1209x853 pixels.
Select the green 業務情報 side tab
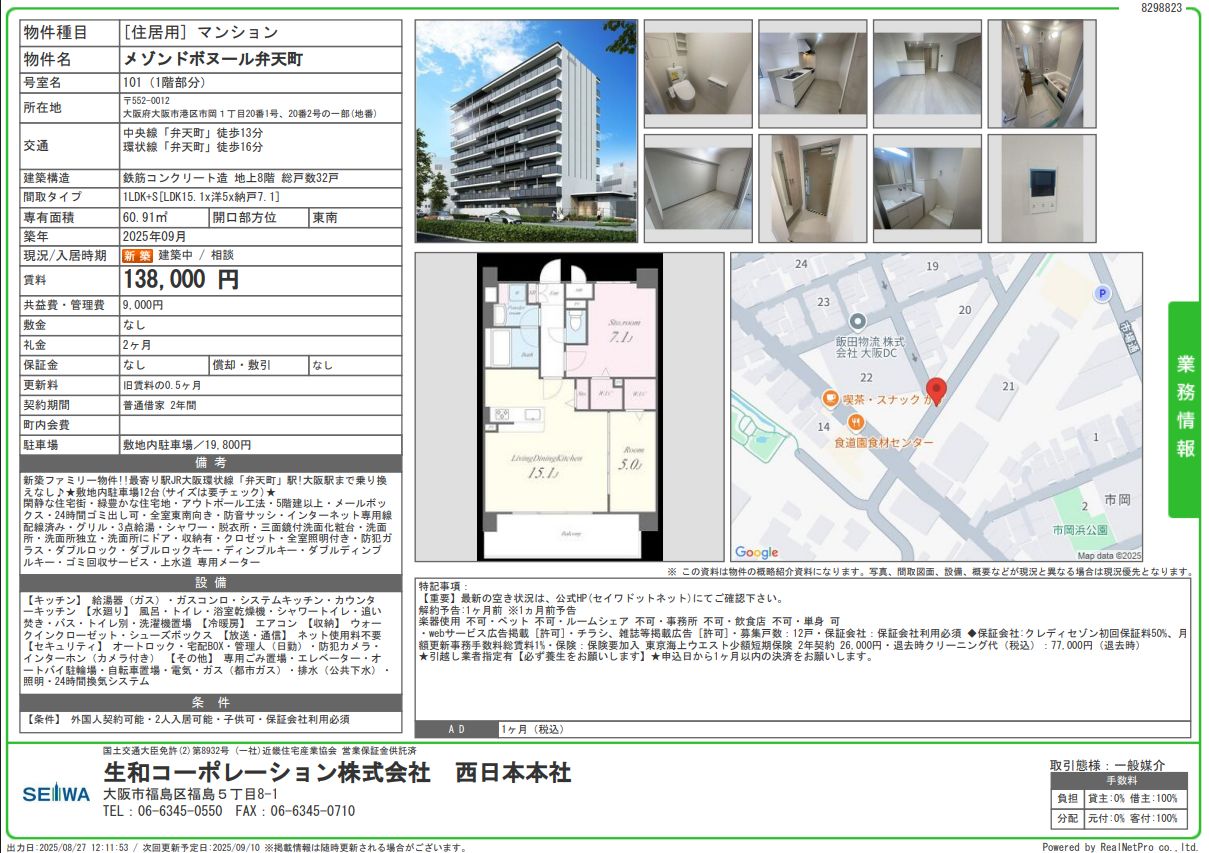click(1184, 408)
